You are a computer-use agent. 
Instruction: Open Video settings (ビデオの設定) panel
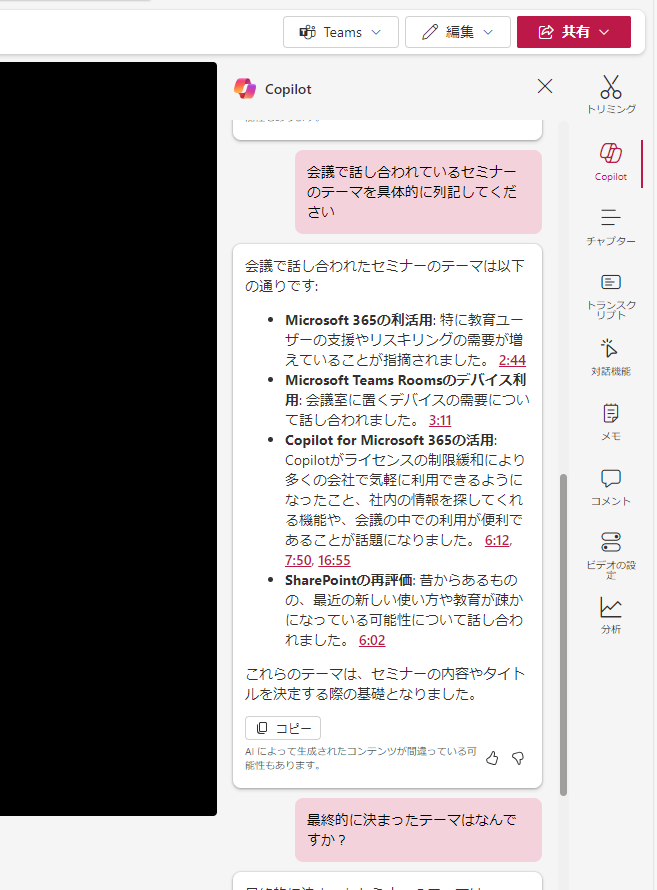(x=610, y=555)
